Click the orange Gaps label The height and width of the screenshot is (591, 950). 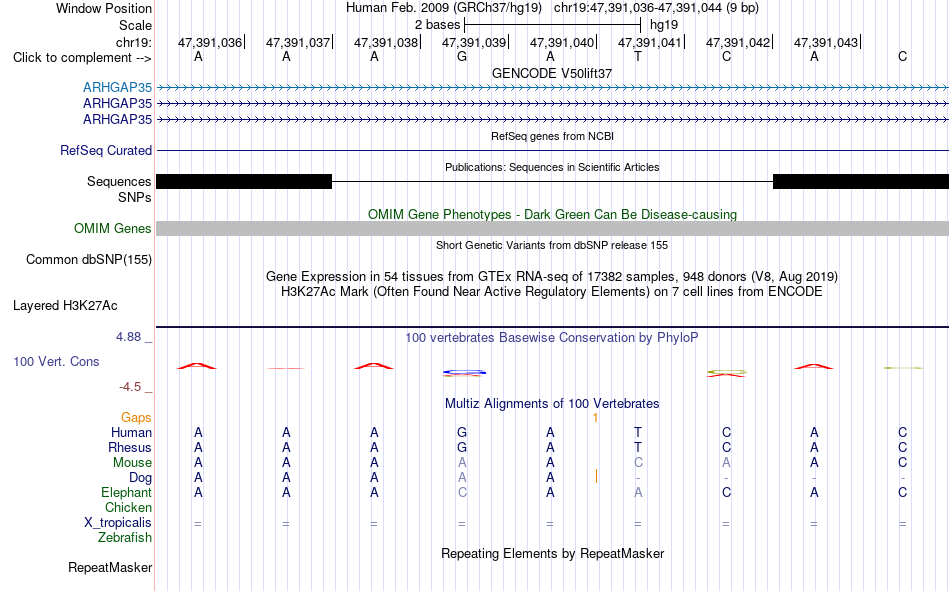click(136, 418)
